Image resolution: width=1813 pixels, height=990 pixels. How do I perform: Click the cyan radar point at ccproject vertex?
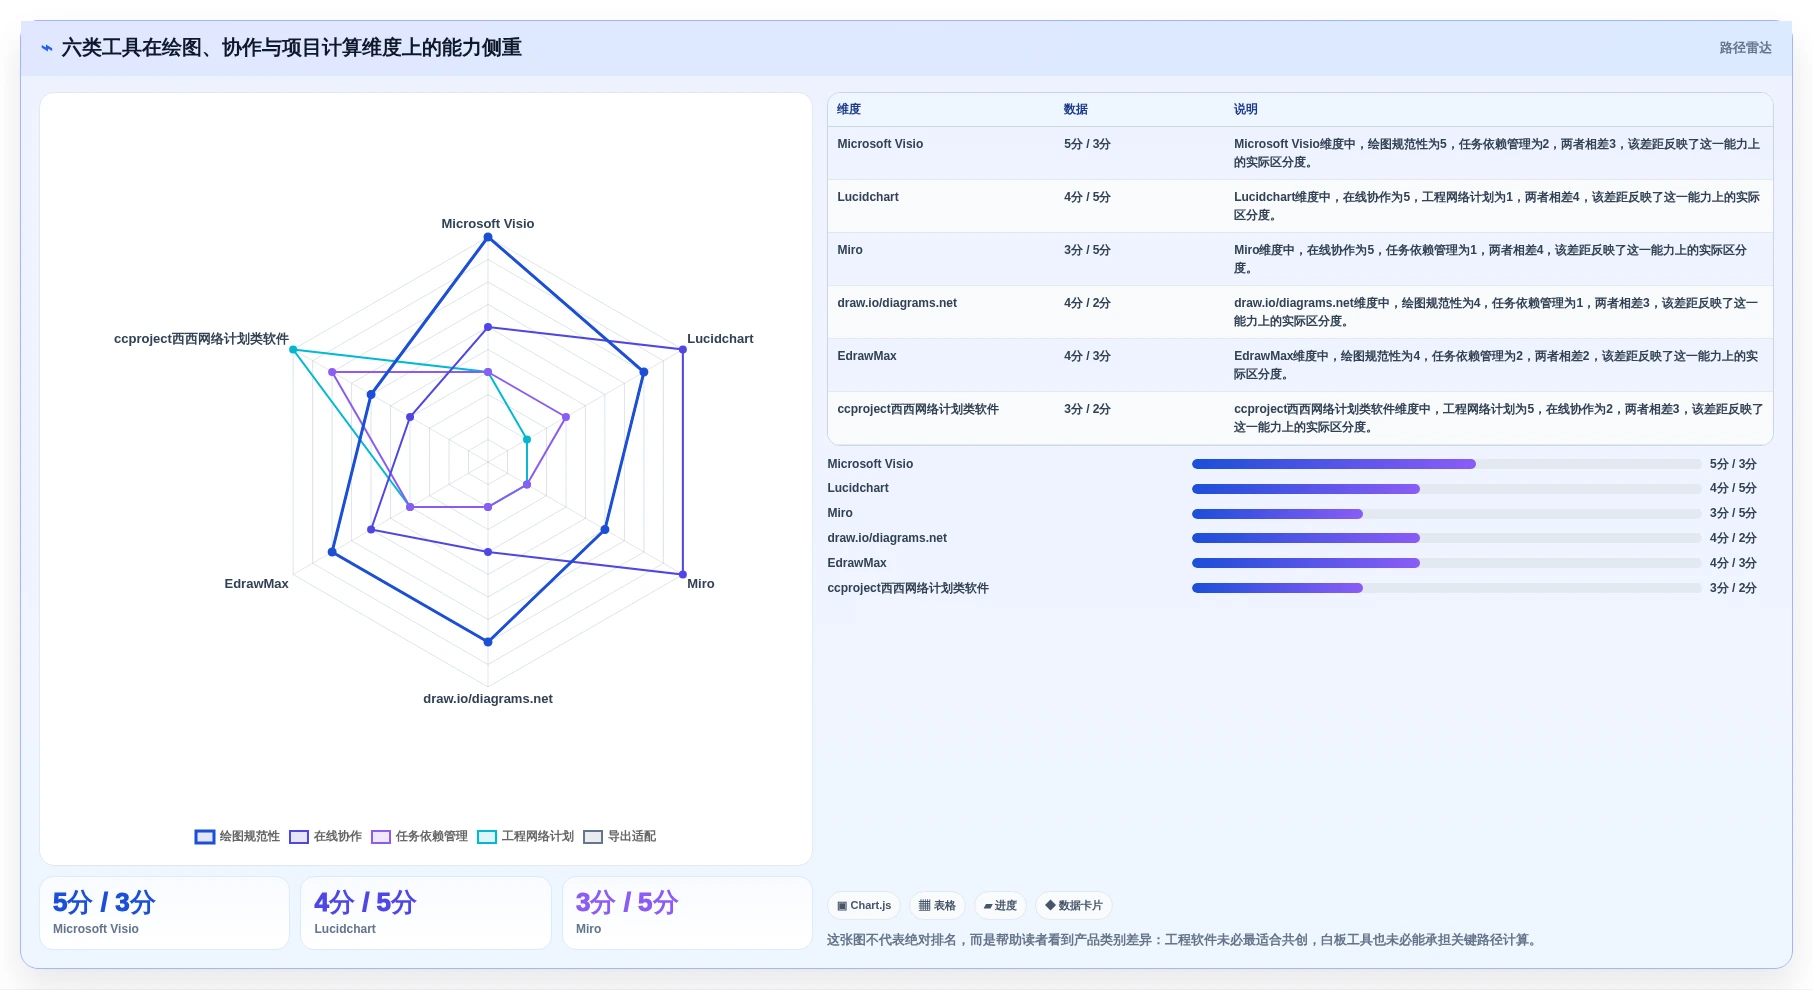click(293, 350)
